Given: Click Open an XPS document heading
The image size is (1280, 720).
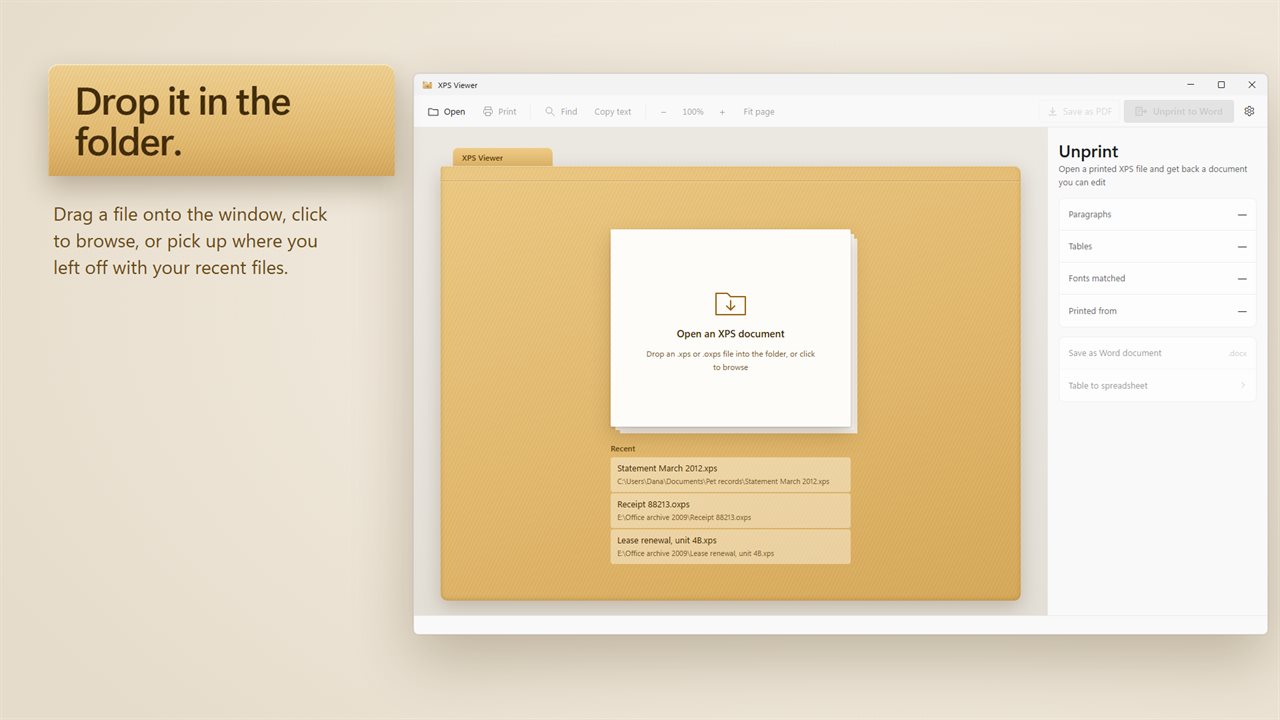Looking at the screenshot, I should point(731,334).
